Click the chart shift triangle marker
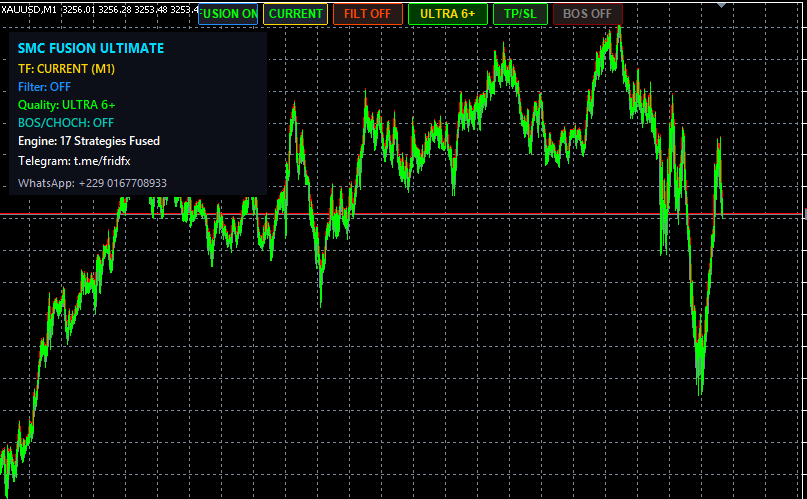Screen dimensions: 807x499 point(722,5)
